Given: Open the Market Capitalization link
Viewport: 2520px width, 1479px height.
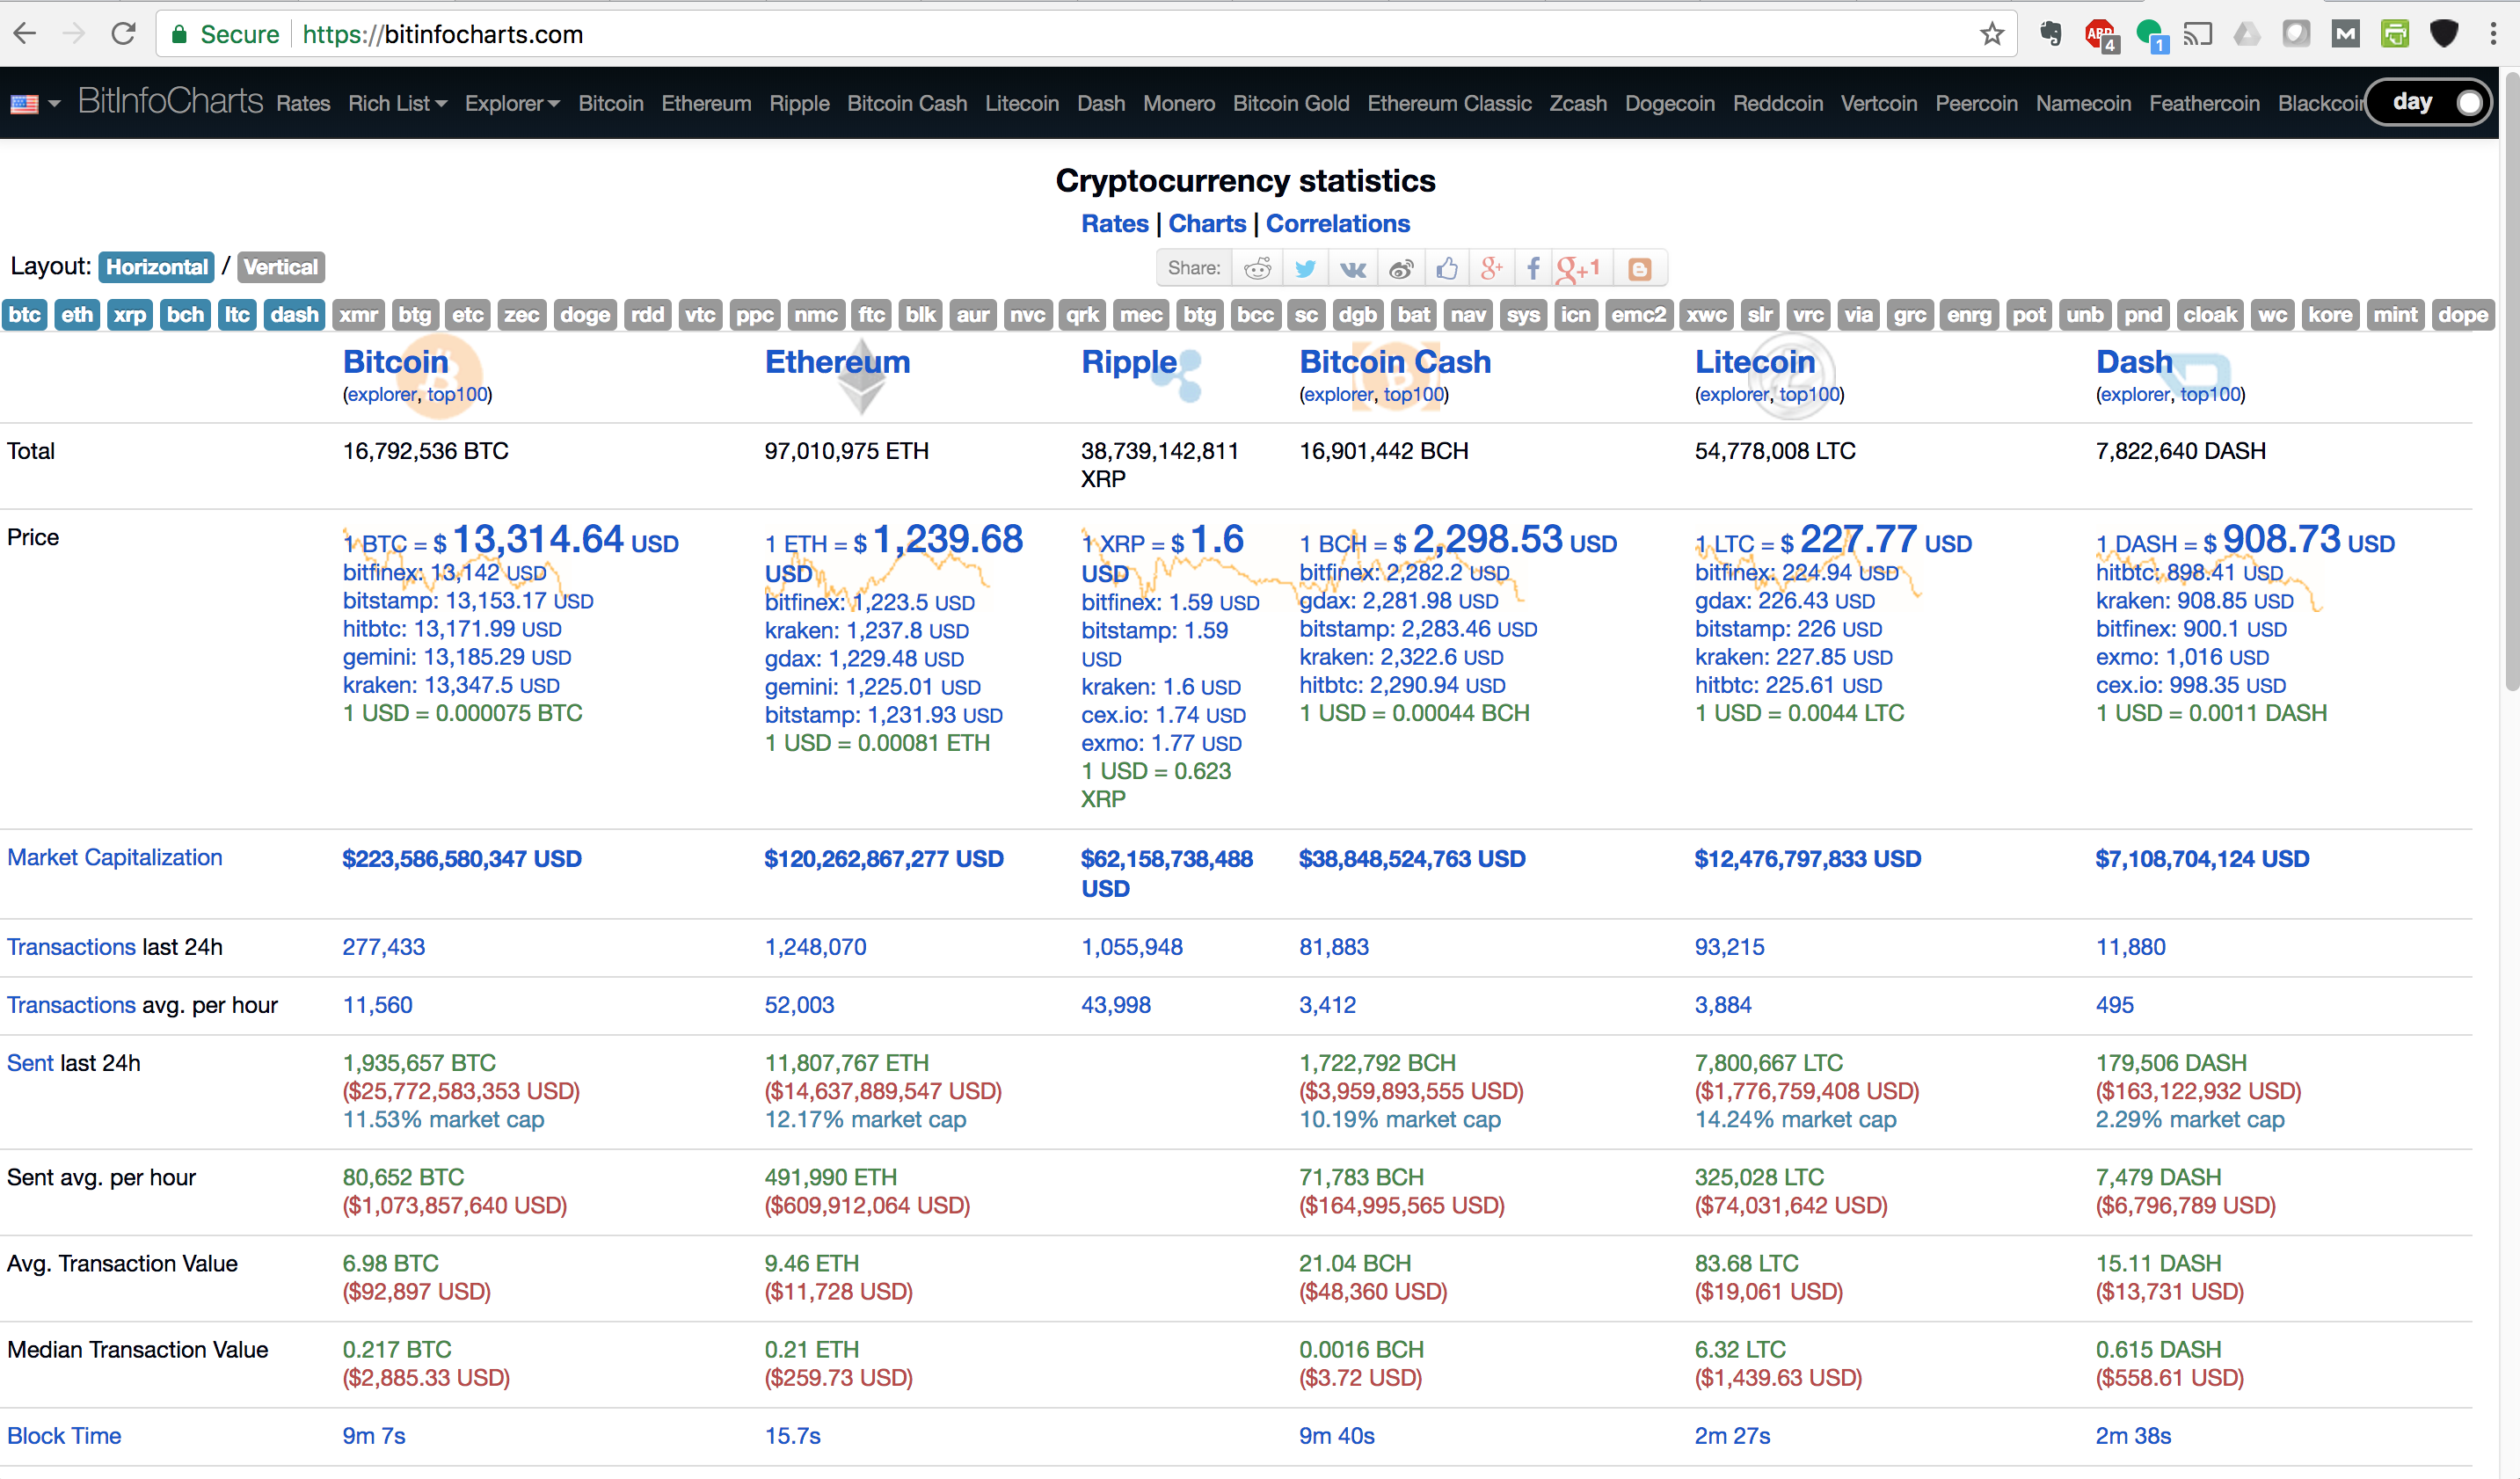Looking at the screenshot, I should click(x=115, y=858).
